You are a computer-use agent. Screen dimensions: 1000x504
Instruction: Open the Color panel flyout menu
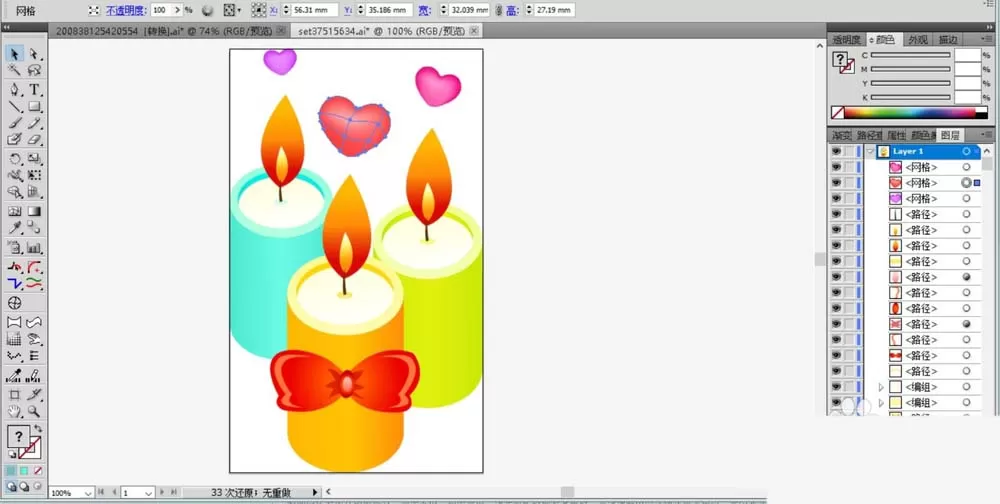[987, 40]
